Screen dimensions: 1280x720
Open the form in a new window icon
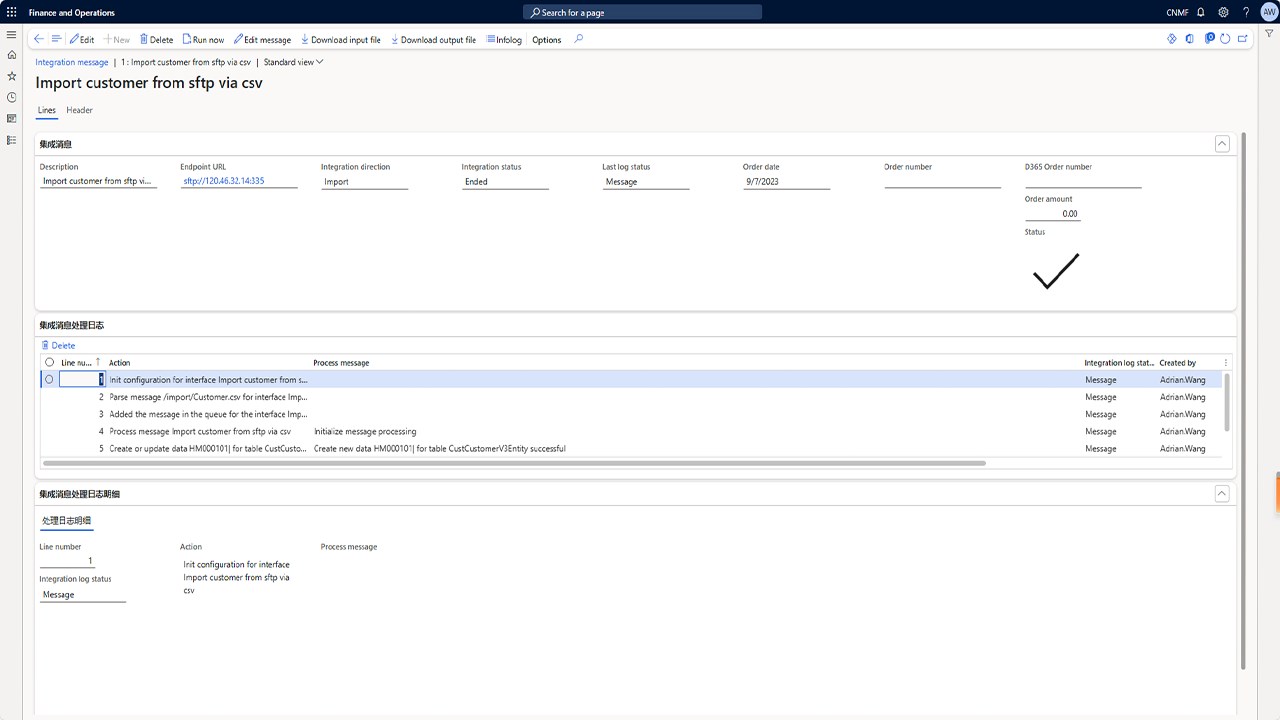click(x=1243, y=39)
